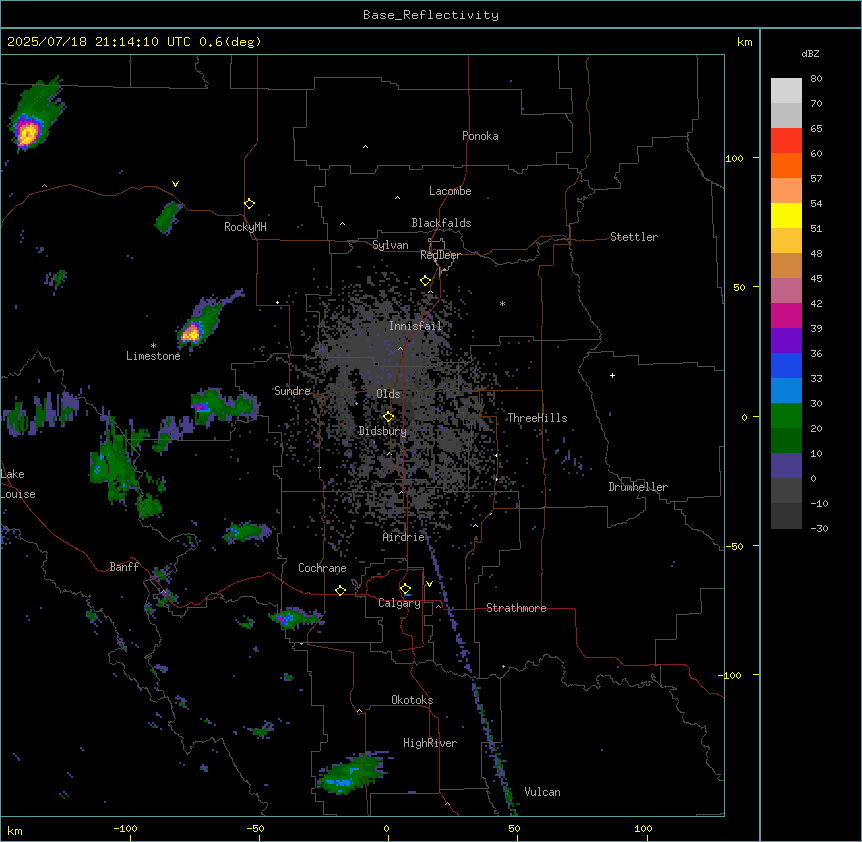Click the intense storm cell northeast of Limestone
The image size is (862, 842).
[x=191, y=332]
